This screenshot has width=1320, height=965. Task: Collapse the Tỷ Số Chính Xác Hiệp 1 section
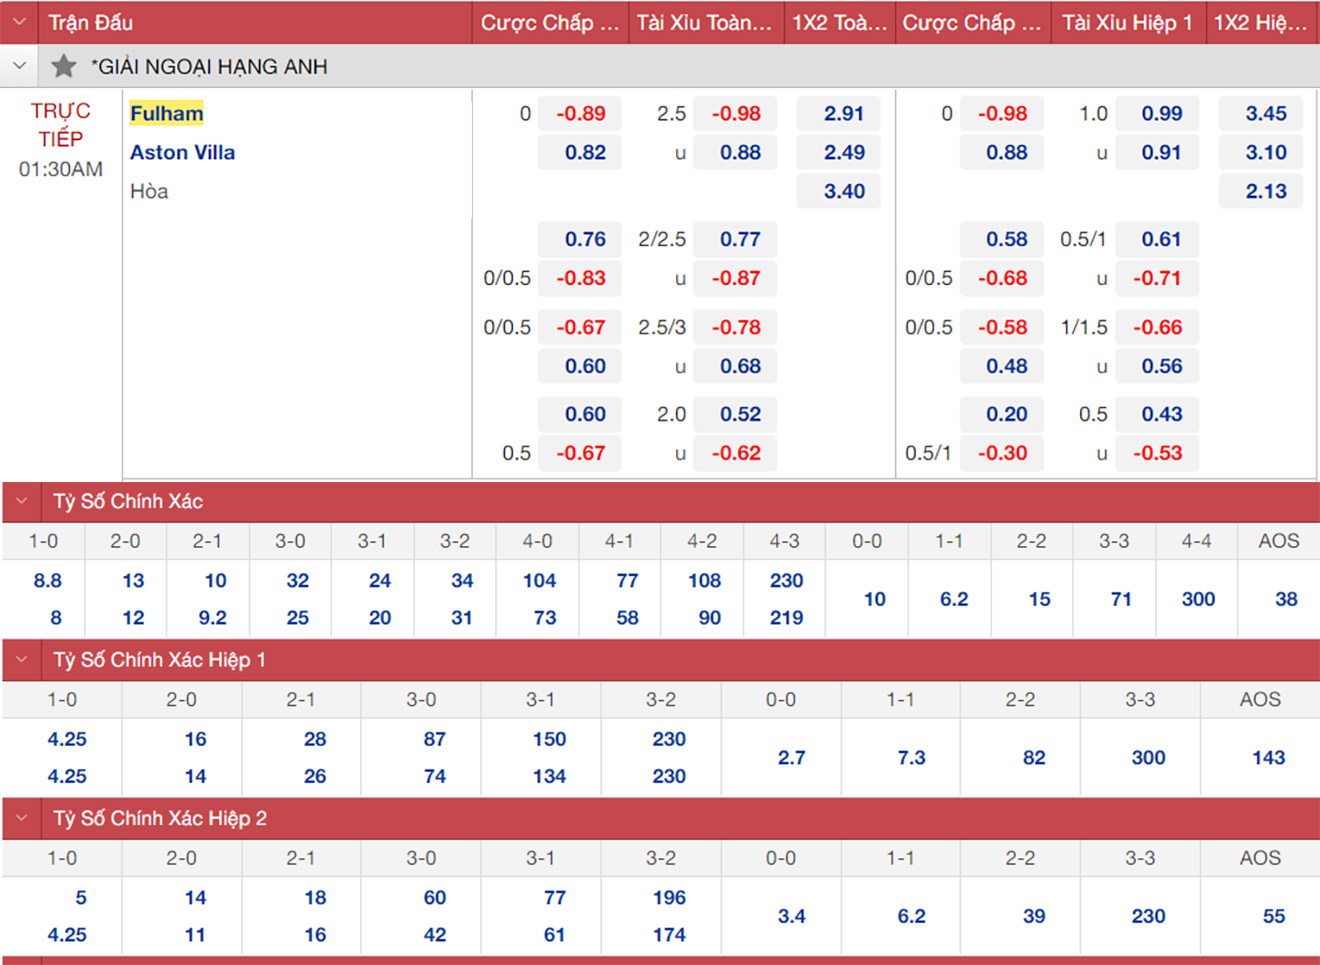click(x=22, y=660)
